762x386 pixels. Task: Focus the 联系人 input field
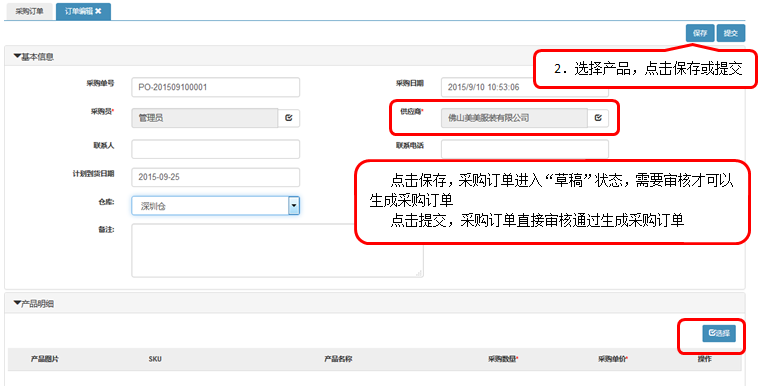pyautogui.click(x=215, y=149)
